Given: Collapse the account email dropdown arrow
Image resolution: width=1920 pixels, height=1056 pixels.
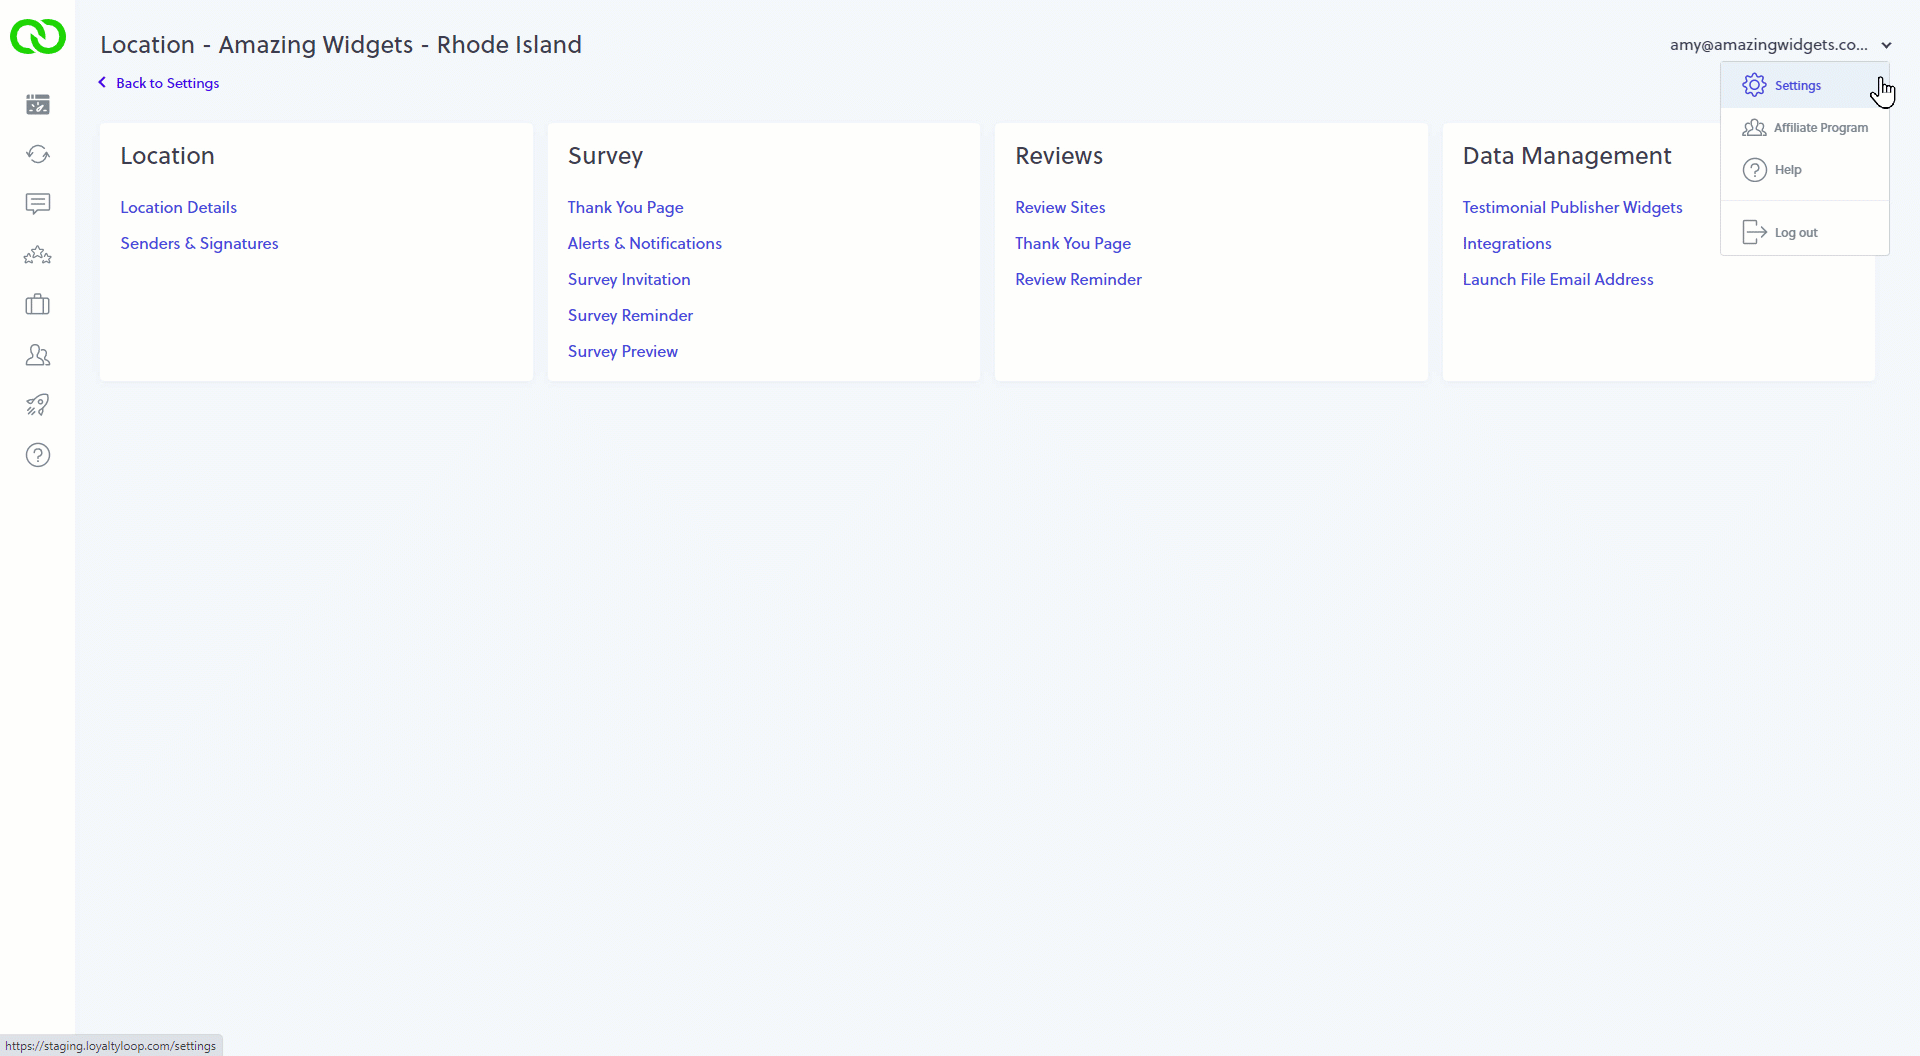Looking at the screenshot, I should coord(1886,45).
